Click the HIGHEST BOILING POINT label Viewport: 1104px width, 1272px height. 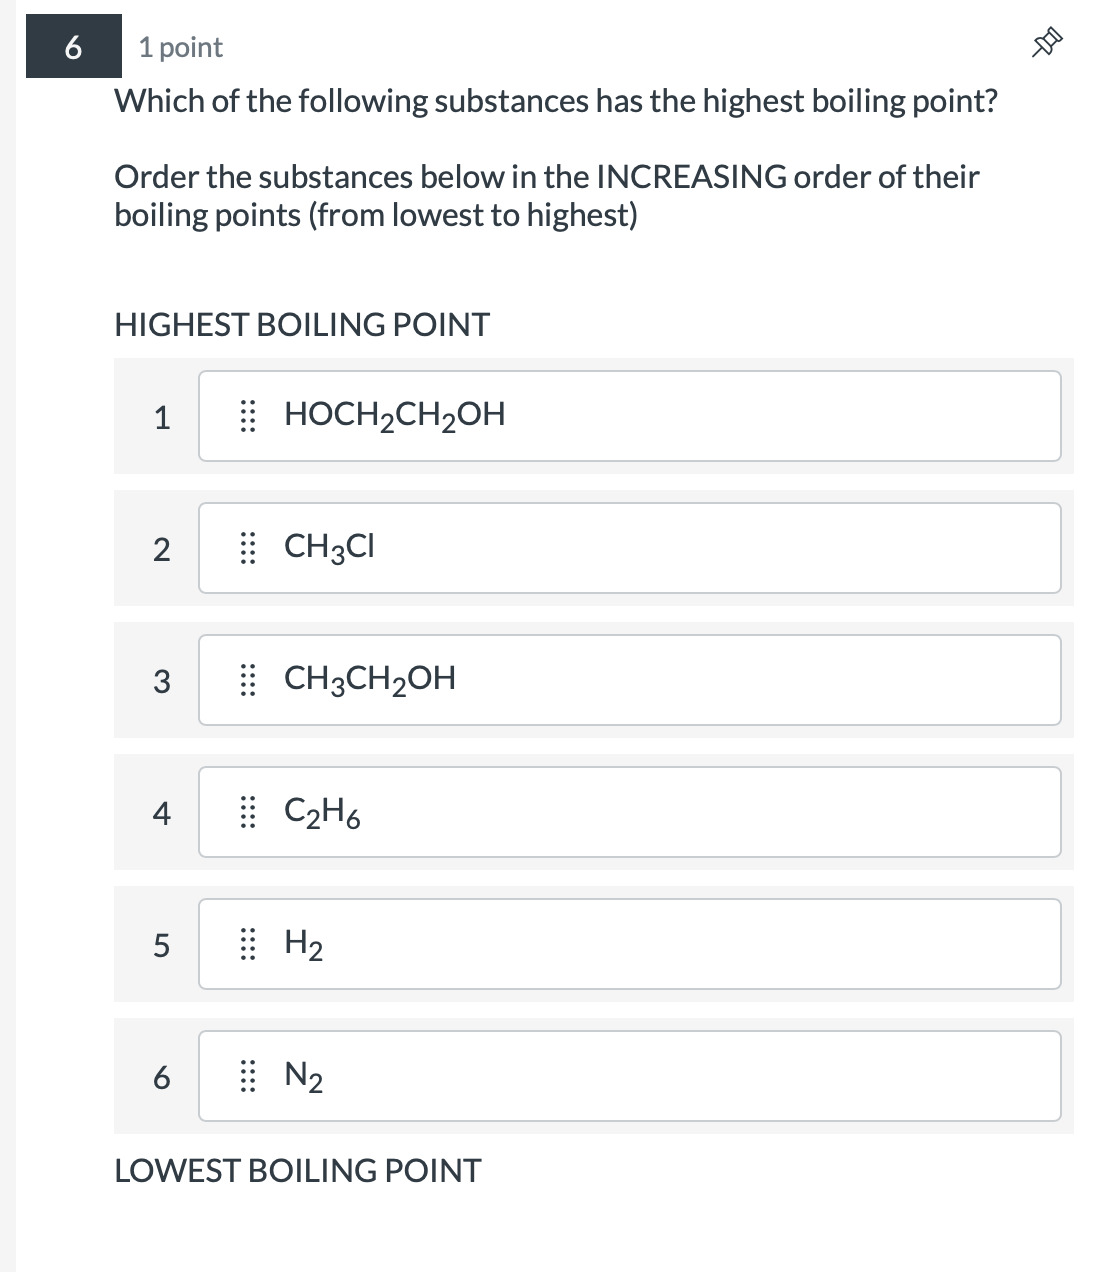click(x=301, y=324)
